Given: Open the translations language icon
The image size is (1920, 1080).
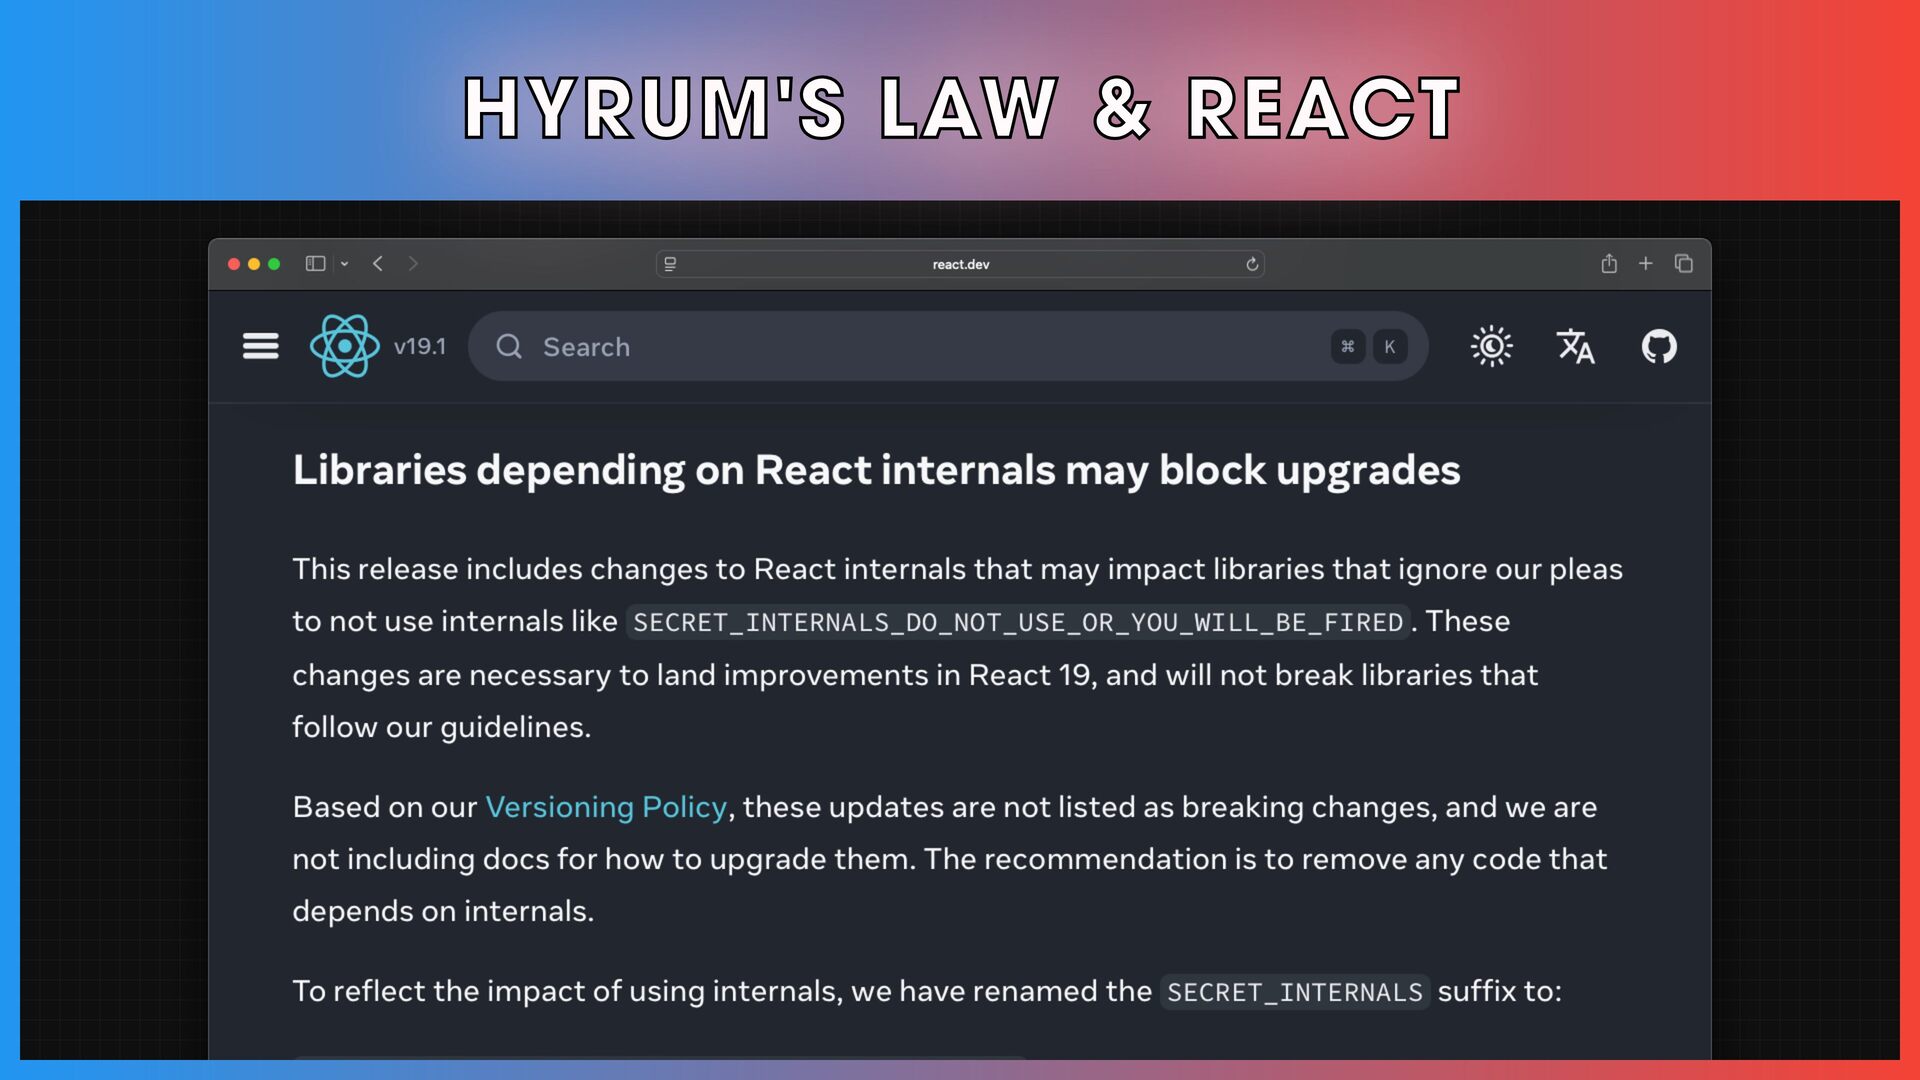Looking at the screenshot, I should [1575, 346].
